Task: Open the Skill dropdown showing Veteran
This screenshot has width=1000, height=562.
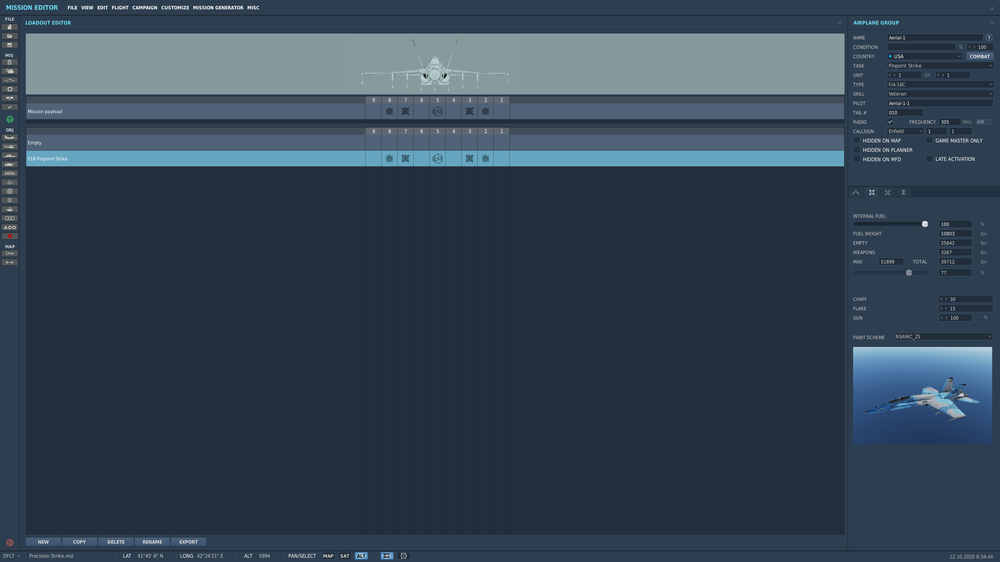Action: click(x=940, y=94)
